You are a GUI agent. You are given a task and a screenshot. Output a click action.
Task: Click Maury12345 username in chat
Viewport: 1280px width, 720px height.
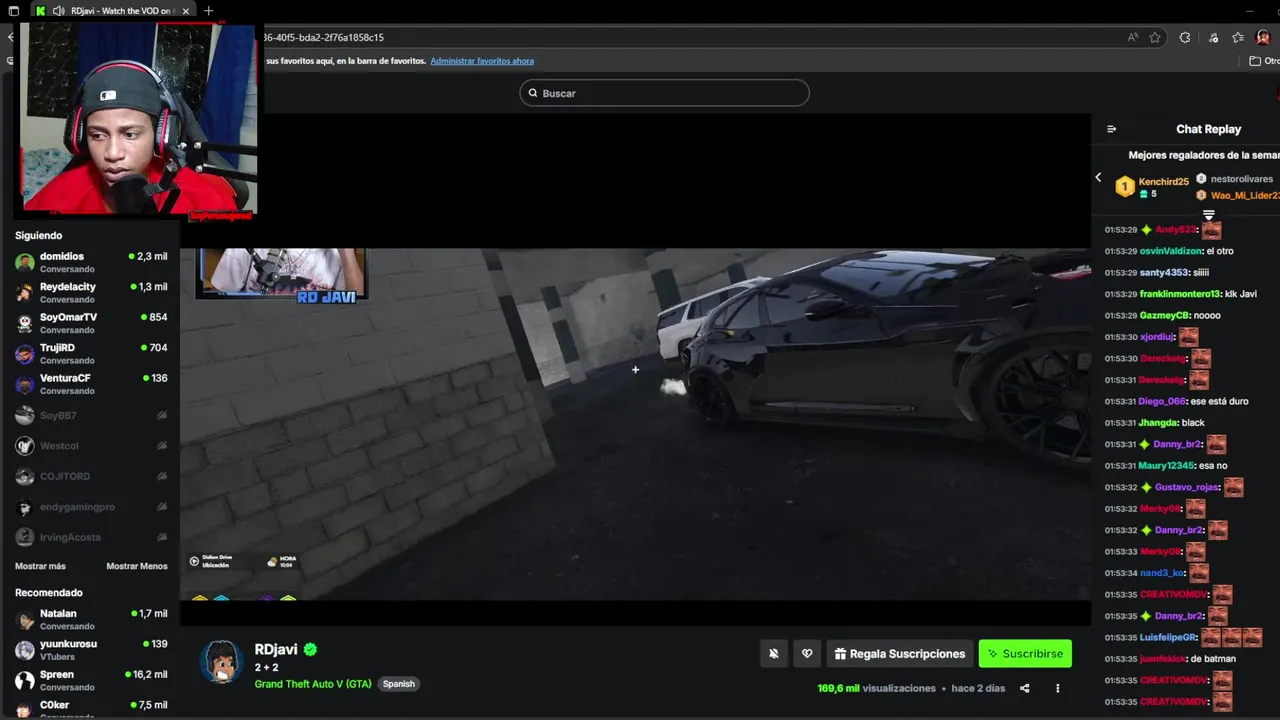tap(1166, 466)
